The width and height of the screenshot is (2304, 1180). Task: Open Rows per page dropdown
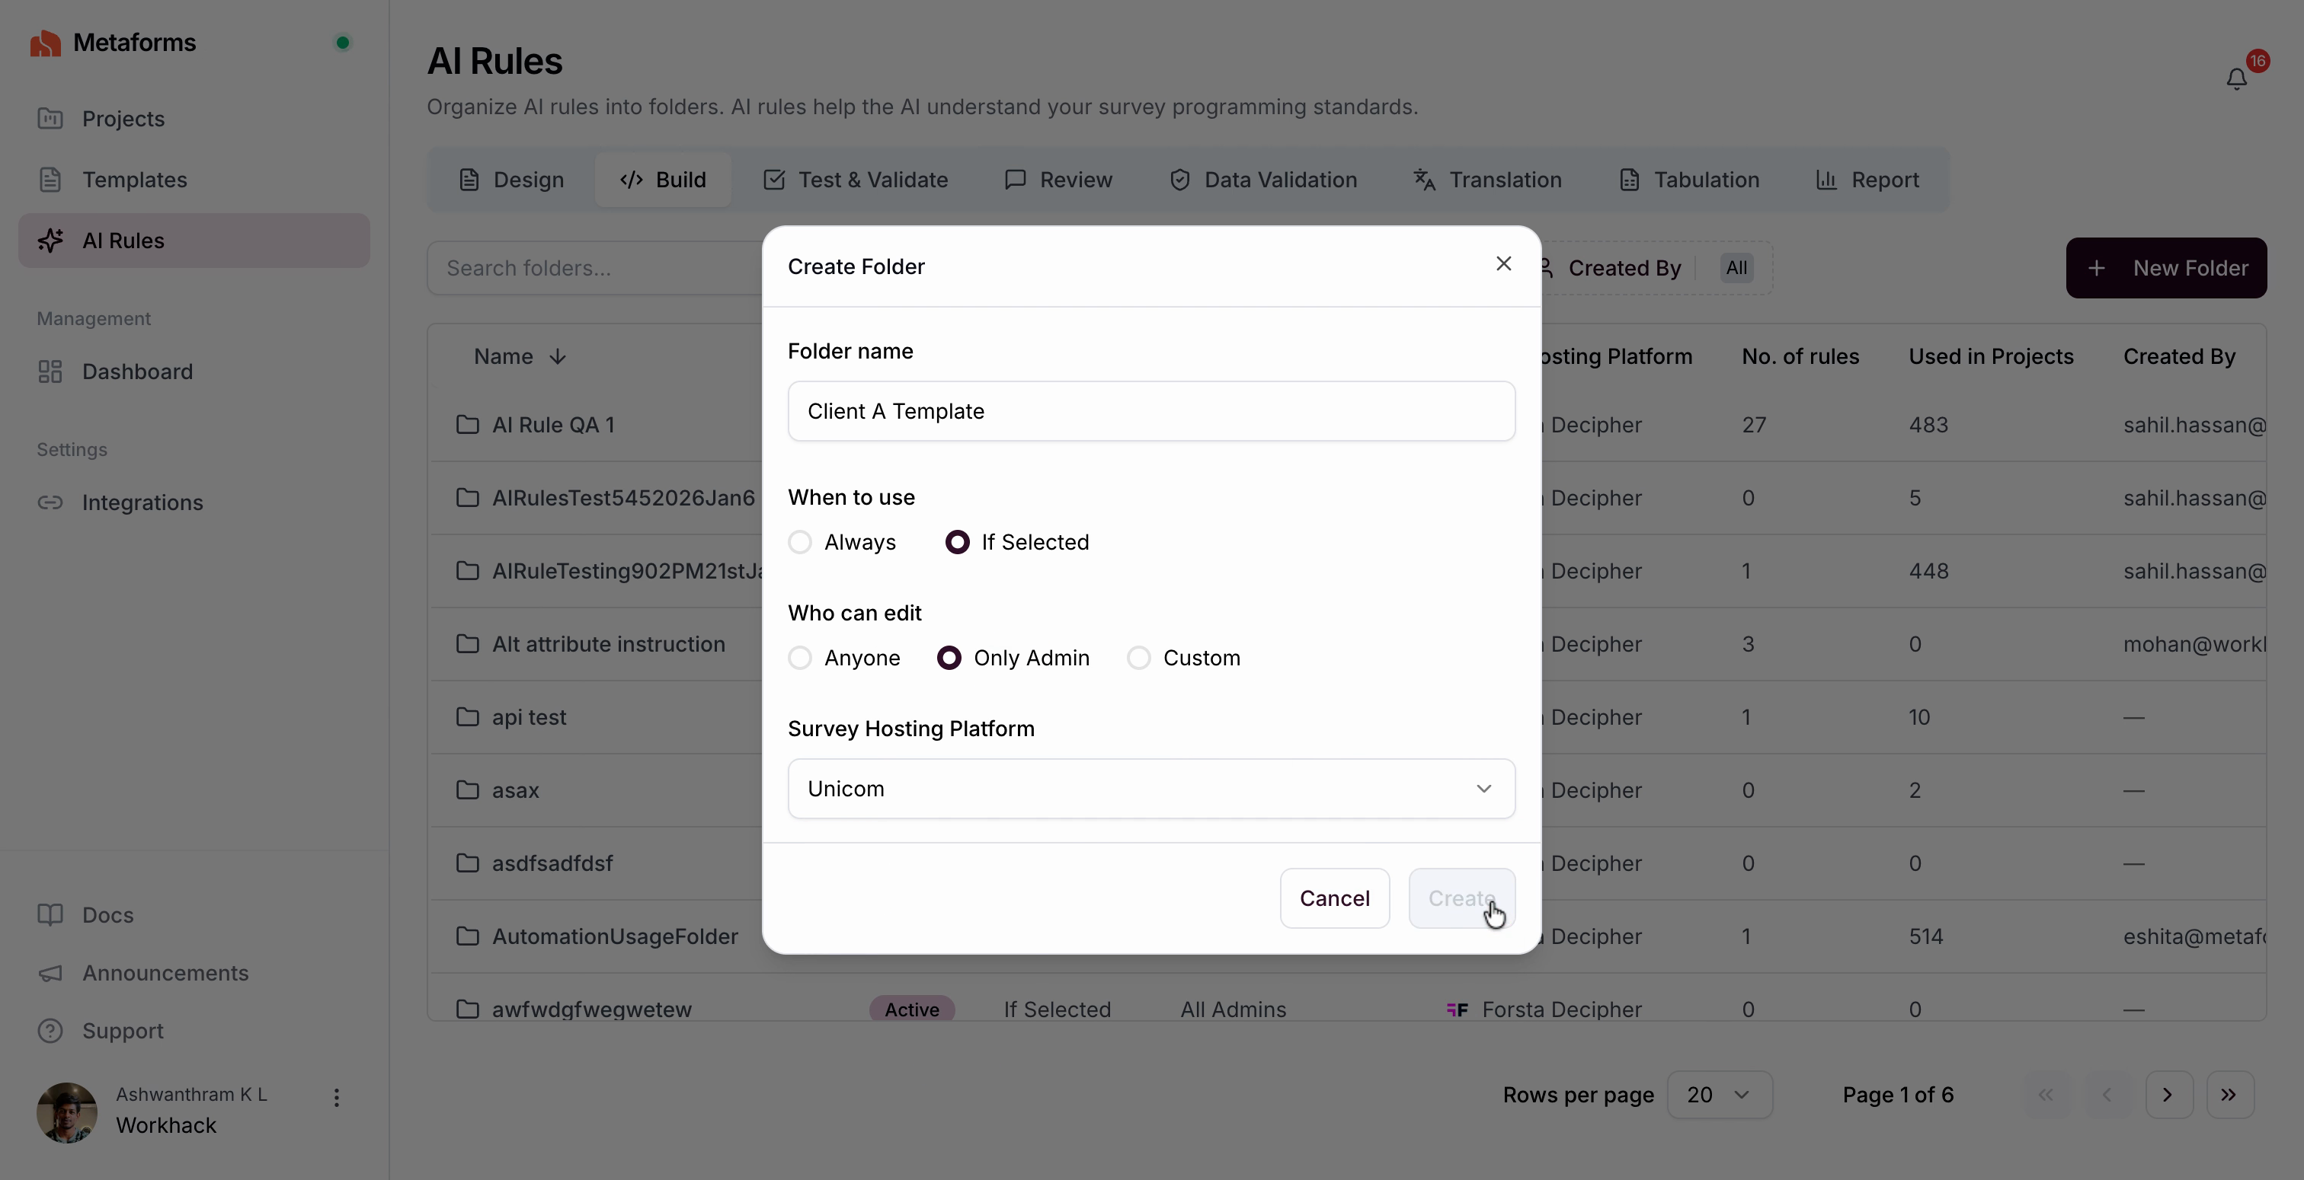[x=1719, y=1095]
